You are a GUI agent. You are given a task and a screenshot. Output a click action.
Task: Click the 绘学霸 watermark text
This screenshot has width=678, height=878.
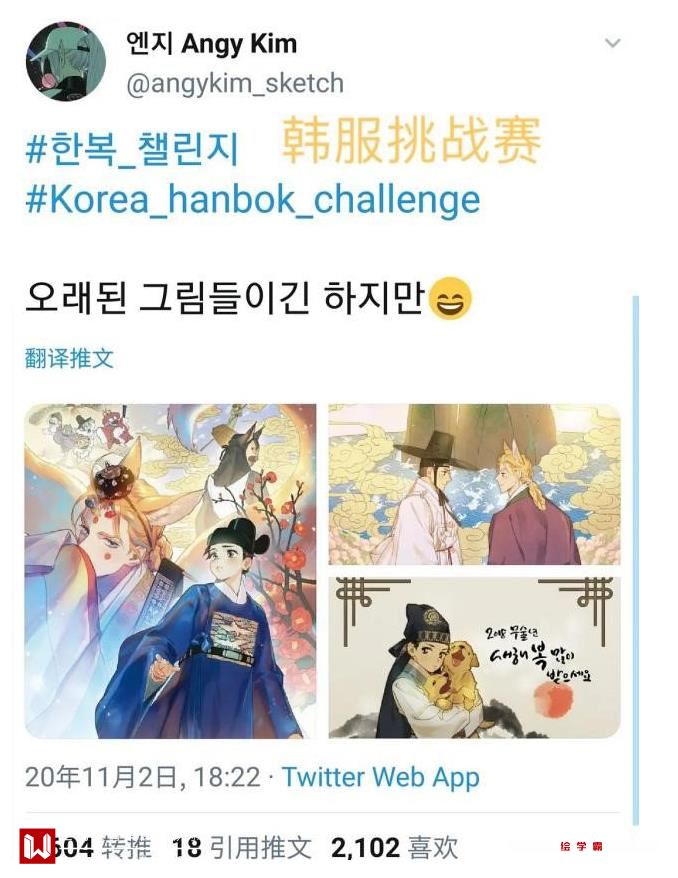coord(581,846)
